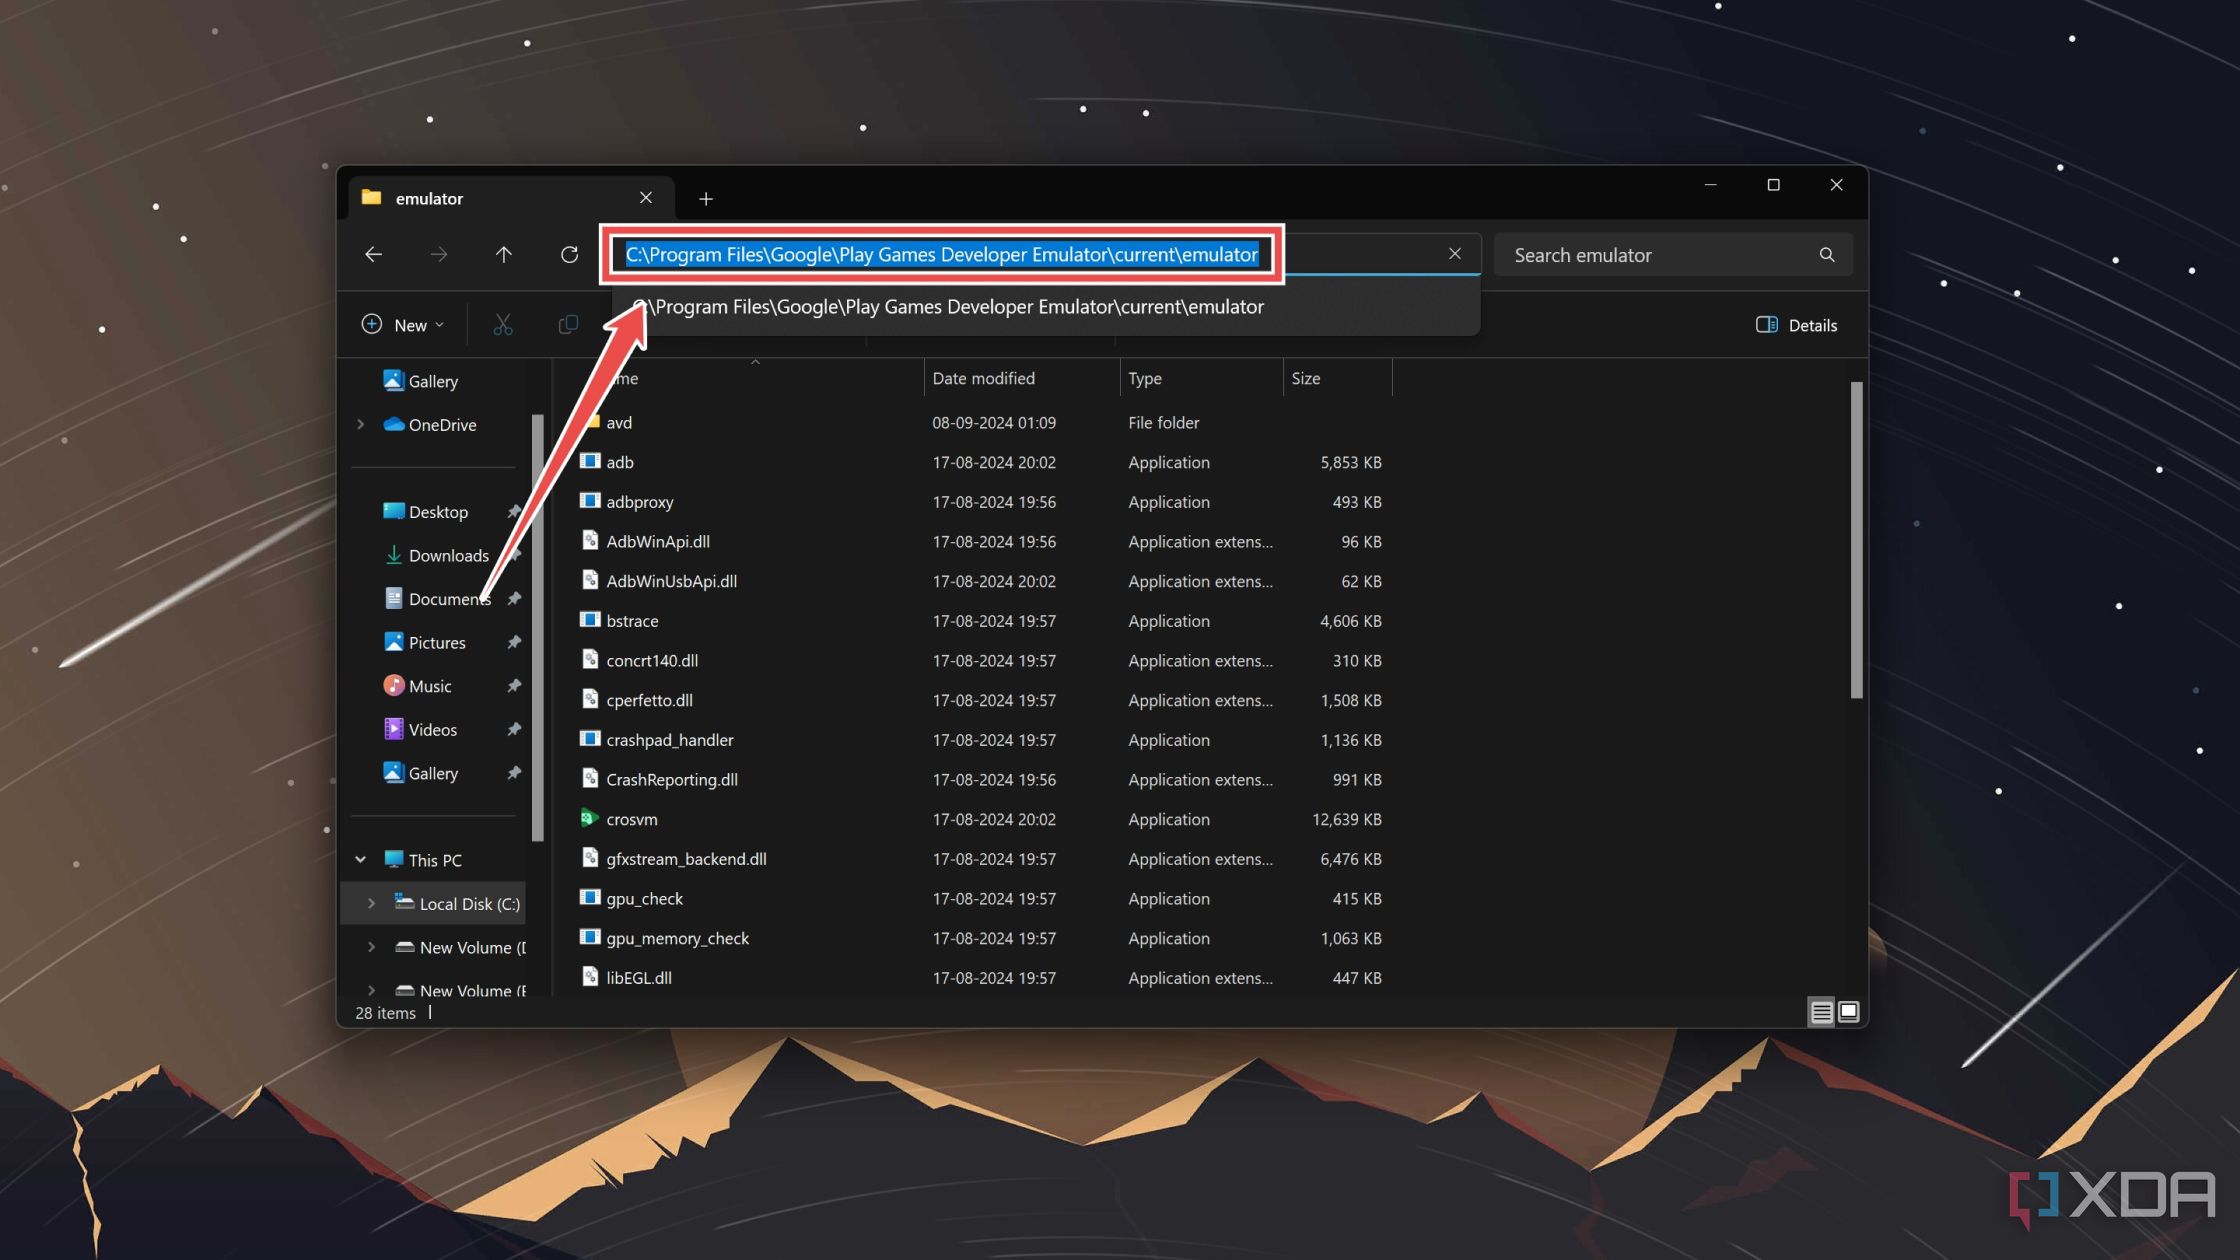Open the Downloads folder

[448, 554]
